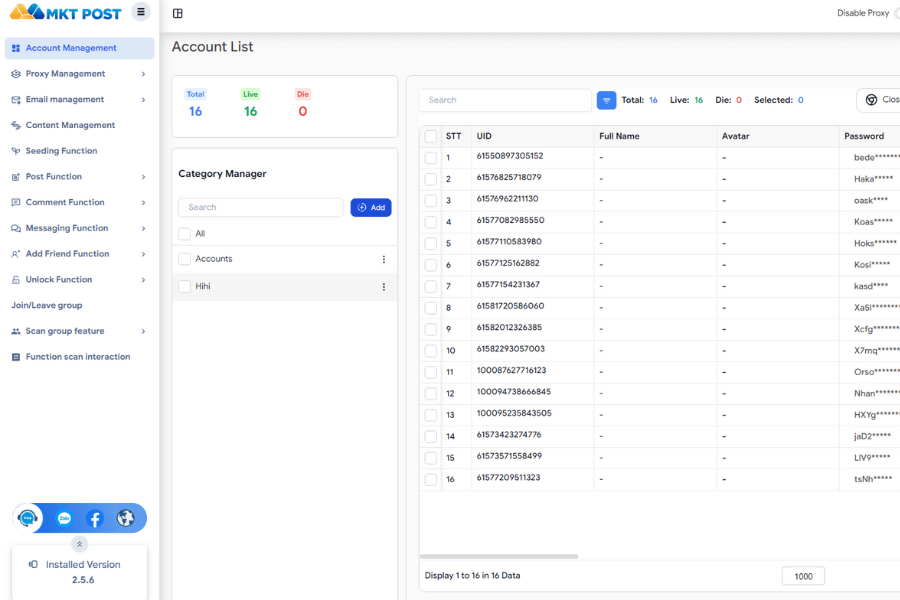The image size is (900, 600).
Task: Open Seeding Function menu item
Action: pos(80,151)
